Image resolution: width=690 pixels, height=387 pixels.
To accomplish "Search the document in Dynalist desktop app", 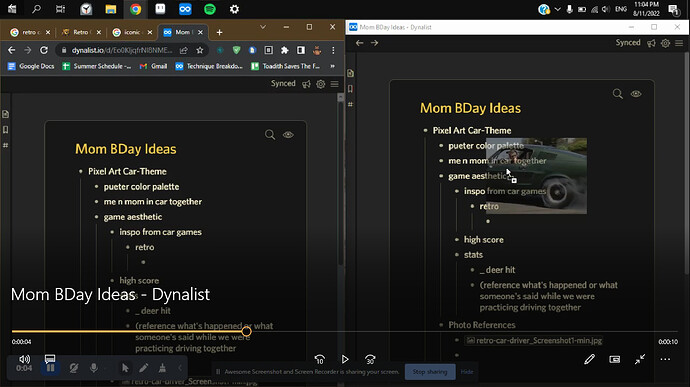I will coord(618,94).
